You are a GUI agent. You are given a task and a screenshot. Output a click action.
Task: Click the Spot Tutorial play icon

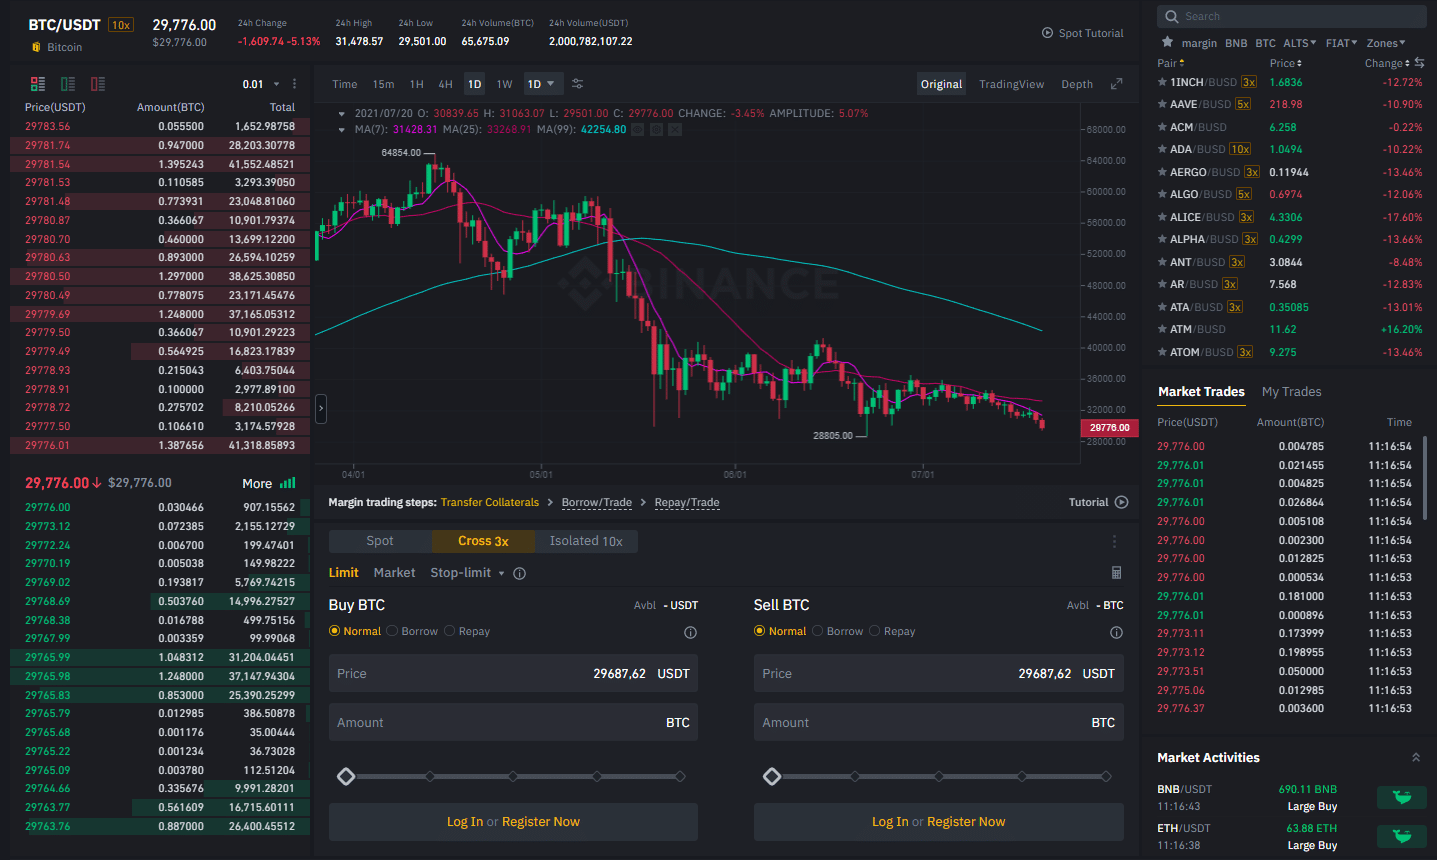click(1047, 33)
